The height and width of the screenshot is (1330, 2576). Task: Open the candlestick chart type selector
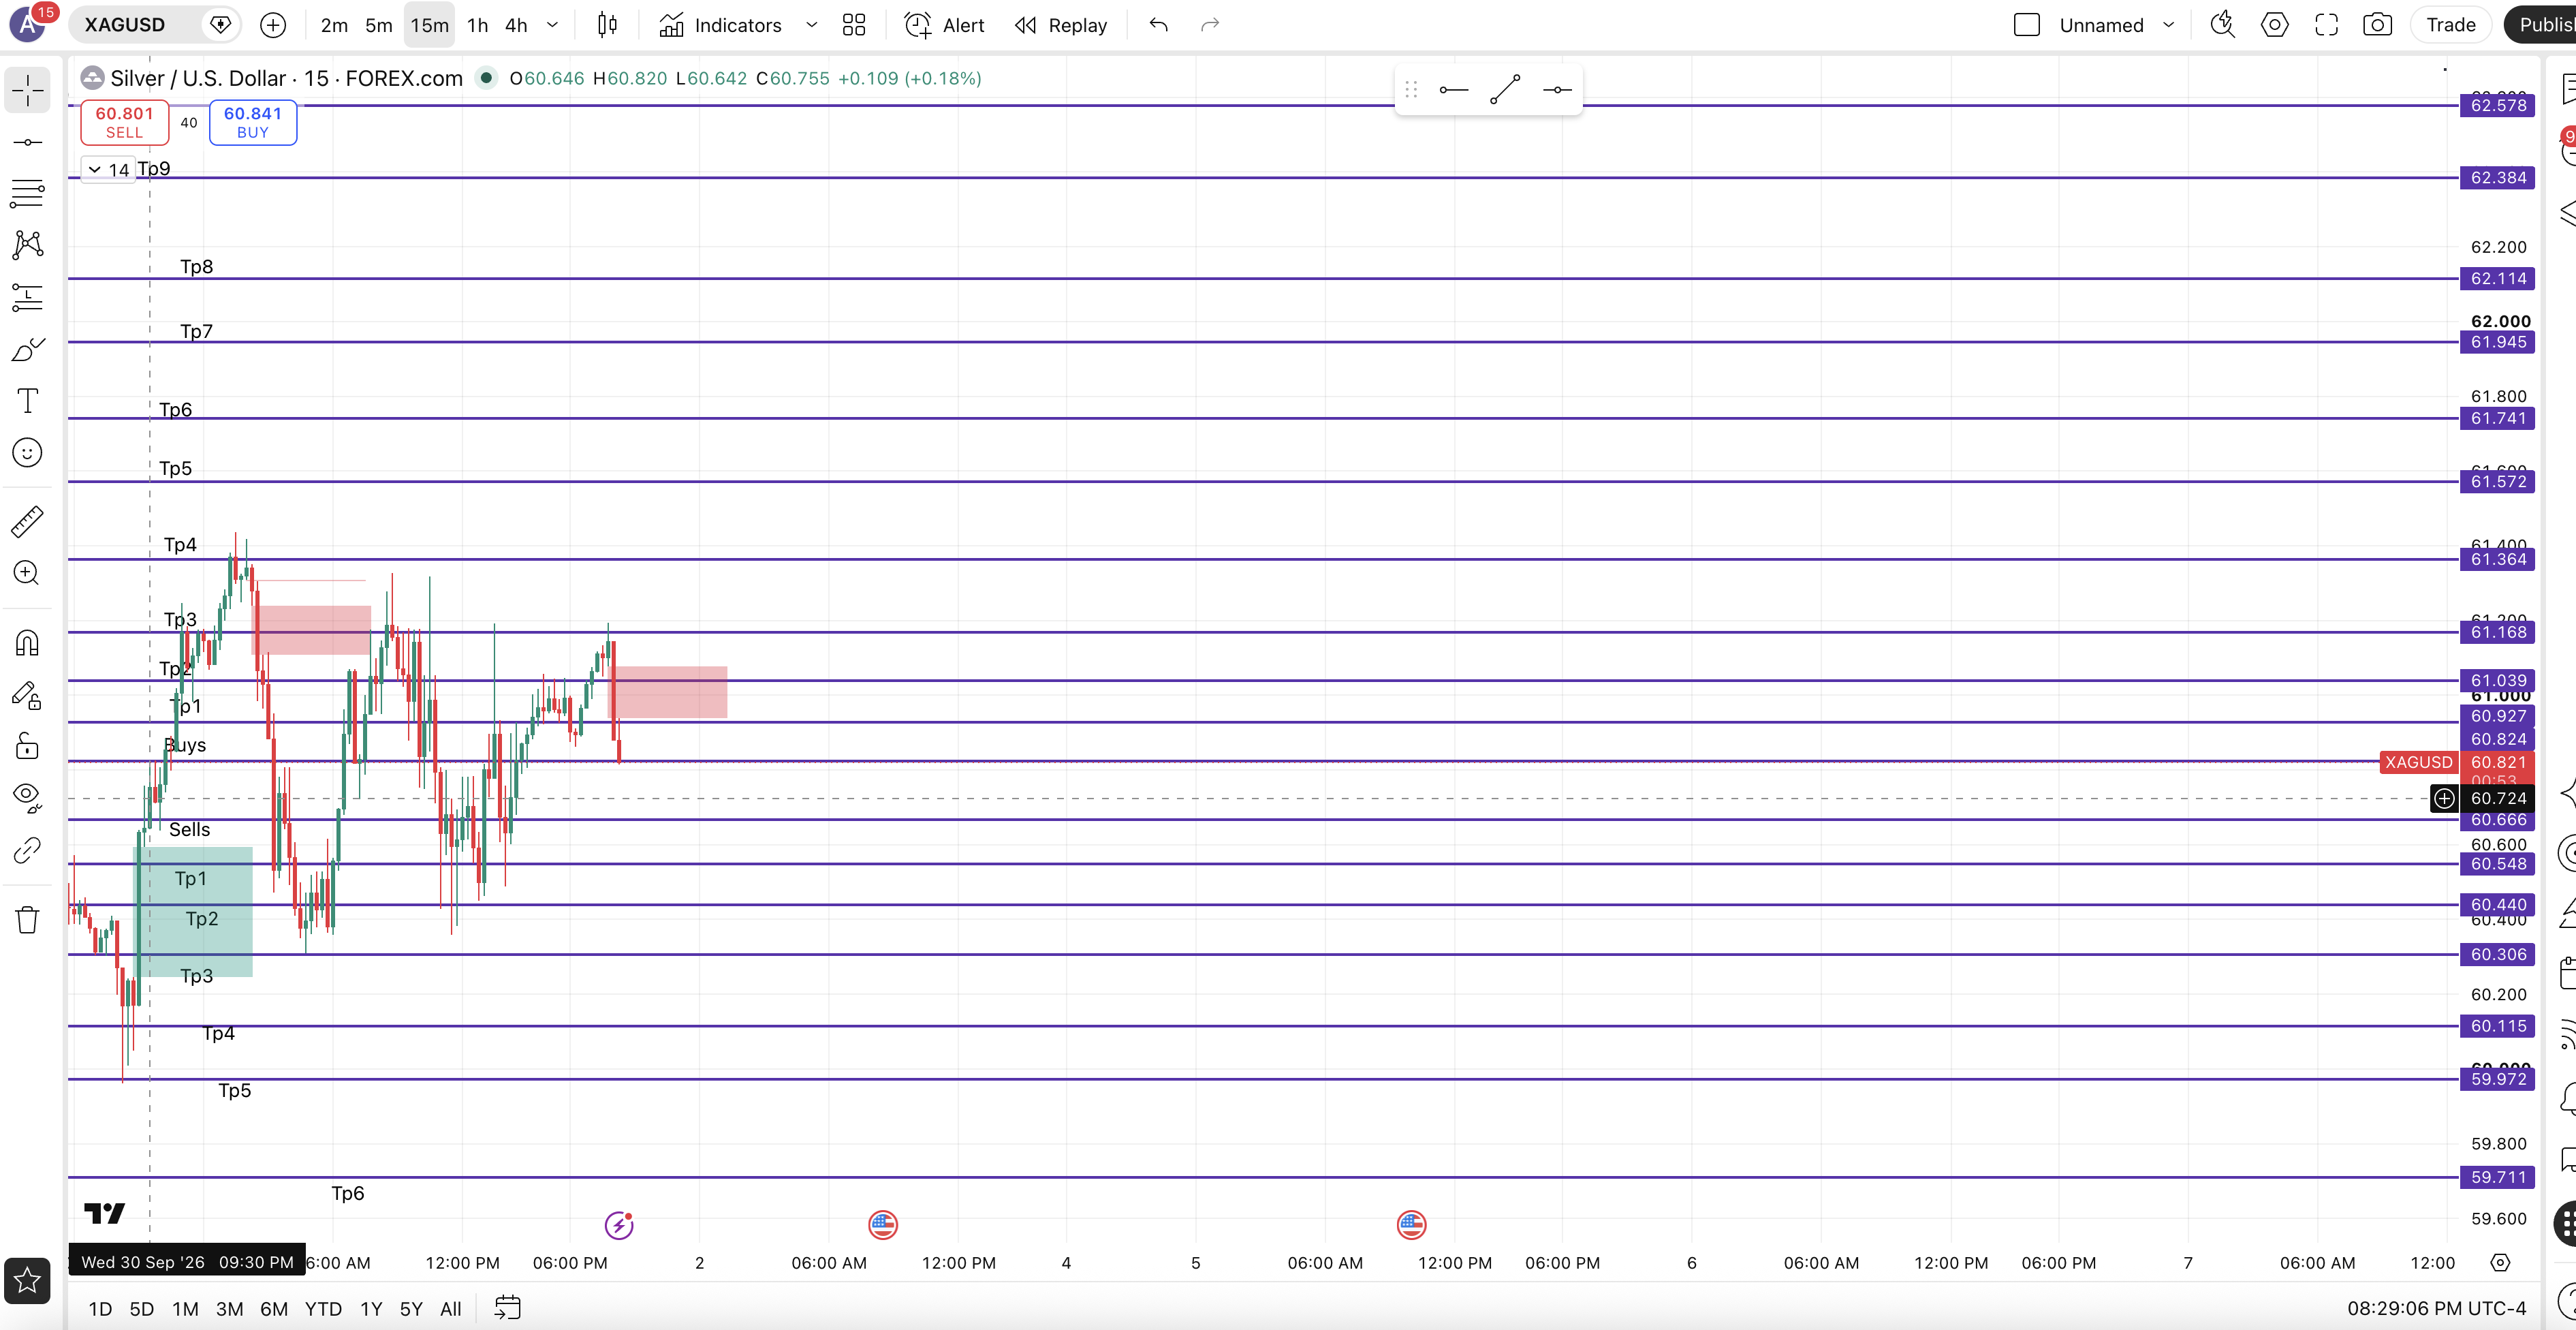tap(607, 25)
